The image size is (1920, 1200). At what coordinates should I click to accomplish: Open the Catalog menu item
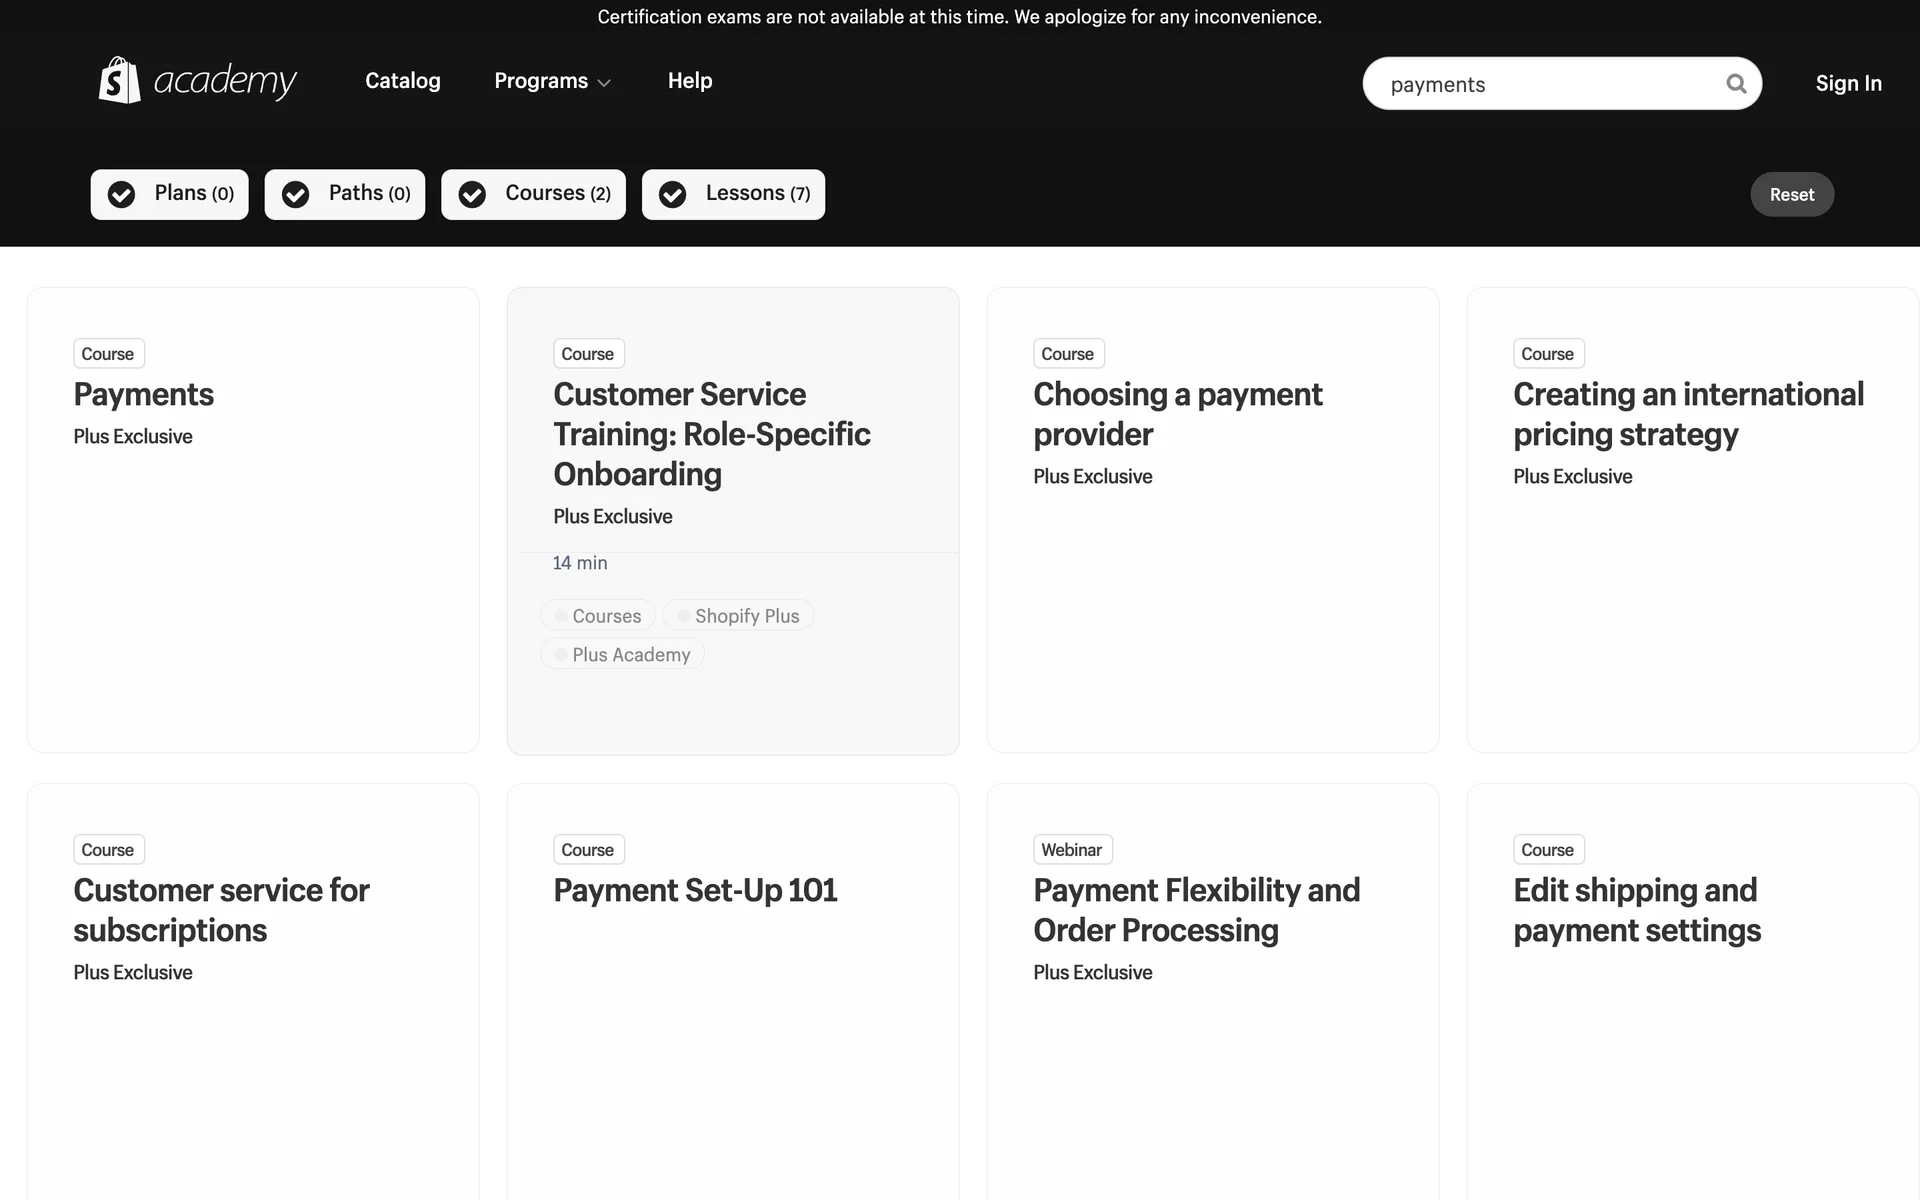pos(402,81)
